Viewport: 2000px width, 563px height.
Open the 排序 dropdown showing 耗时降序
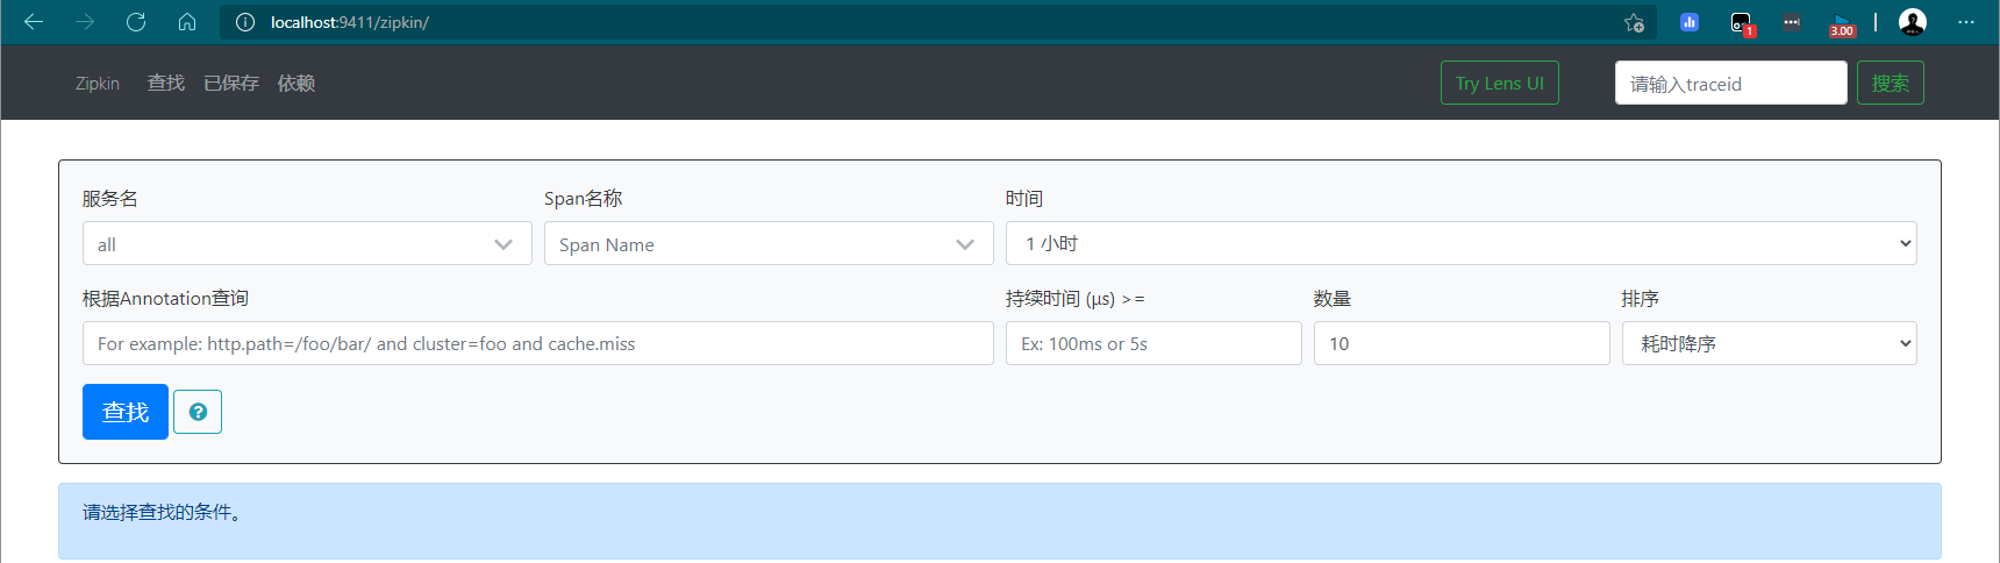(x=1769, y=343)
